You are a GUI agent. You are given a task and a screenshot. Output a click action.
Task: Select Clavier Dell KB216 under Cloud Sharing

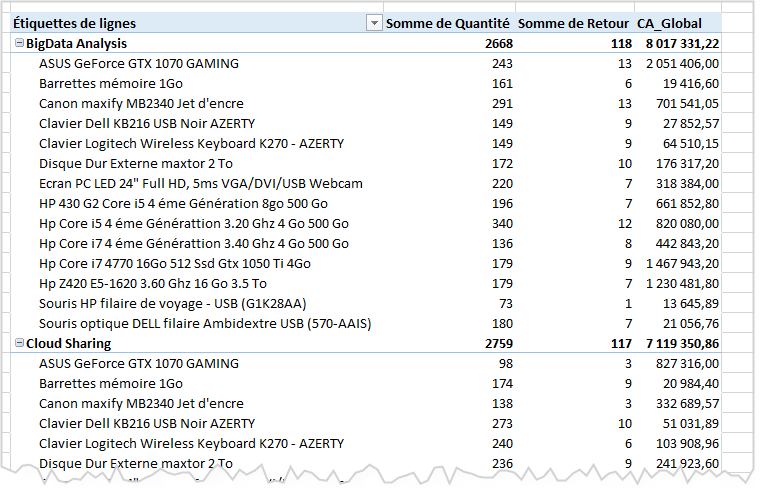click(147, 423)
